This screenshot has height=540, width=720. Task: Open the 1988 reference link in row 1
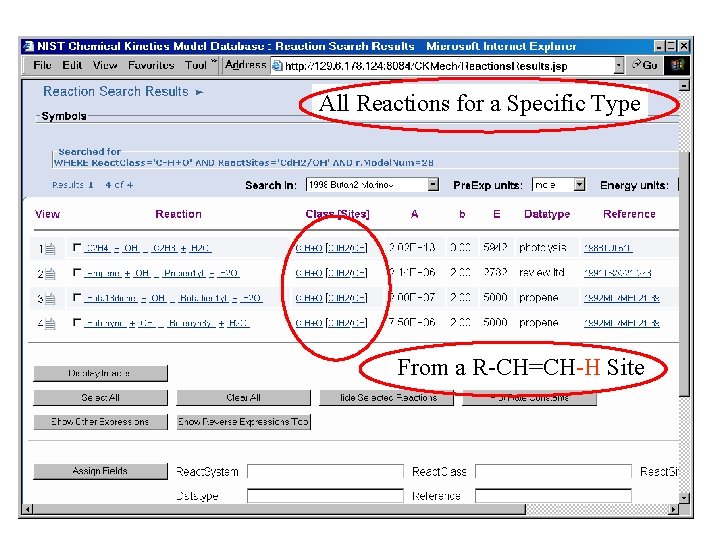608,248
